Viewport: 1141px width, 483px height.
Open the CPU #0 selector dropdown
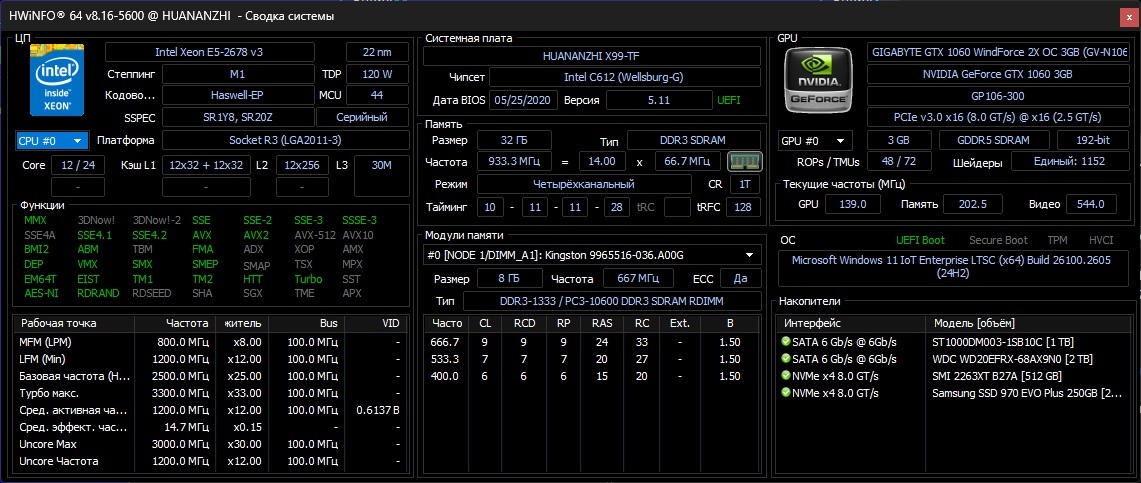pyautogui.click(x=52, y=140)
